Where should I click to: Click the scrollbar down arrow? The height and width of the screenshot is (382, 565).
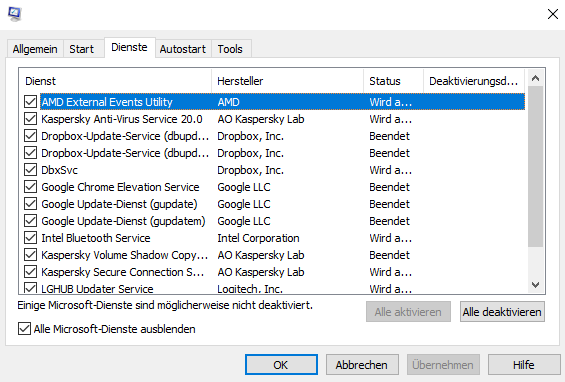click(535, 285)
